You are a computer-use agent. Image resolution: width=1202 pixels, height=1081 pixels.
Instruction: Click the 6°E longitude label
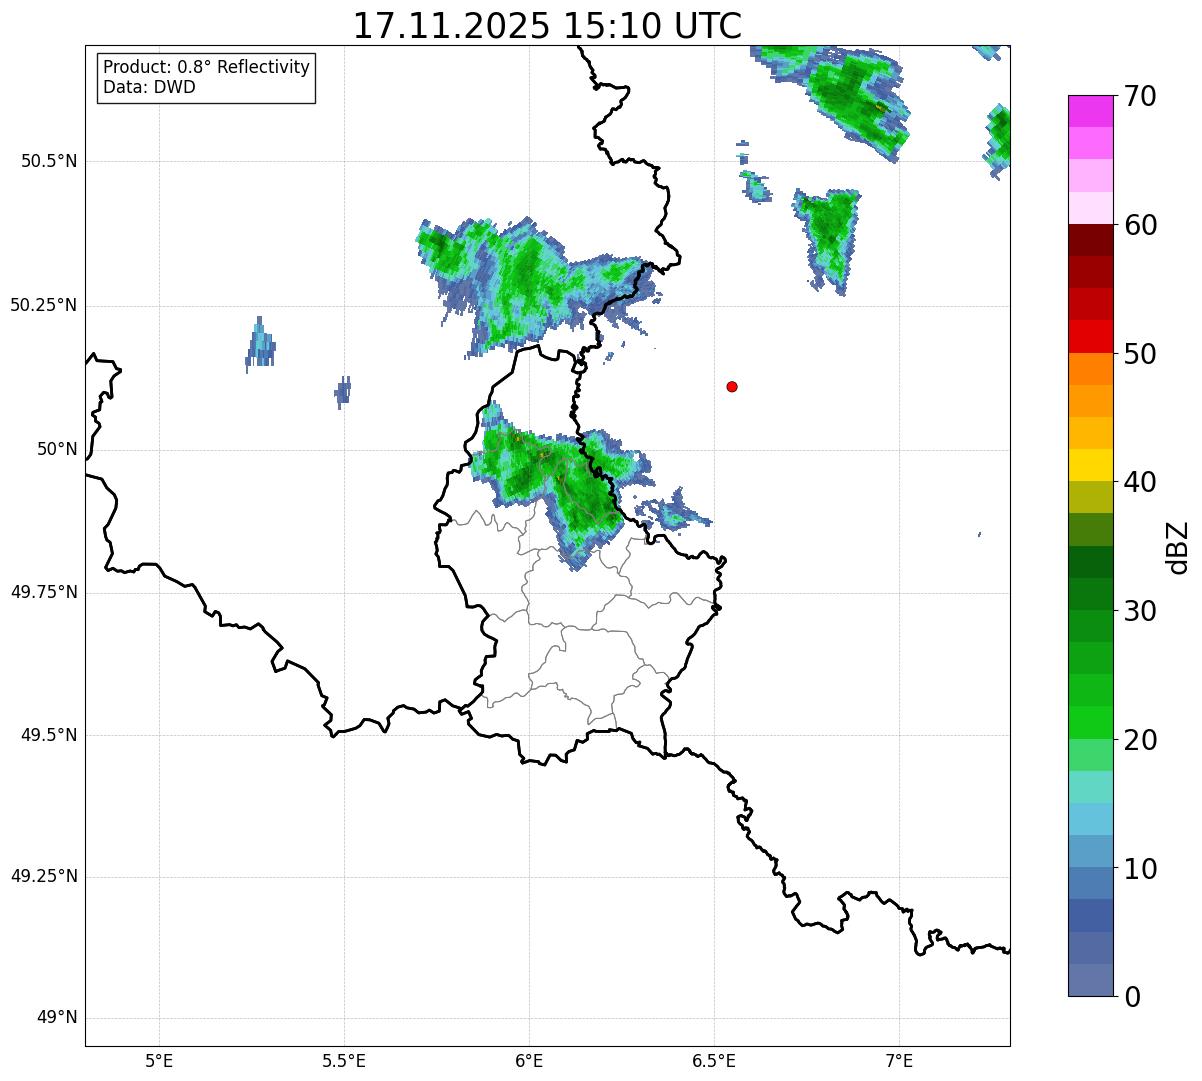coord(529,1060)
